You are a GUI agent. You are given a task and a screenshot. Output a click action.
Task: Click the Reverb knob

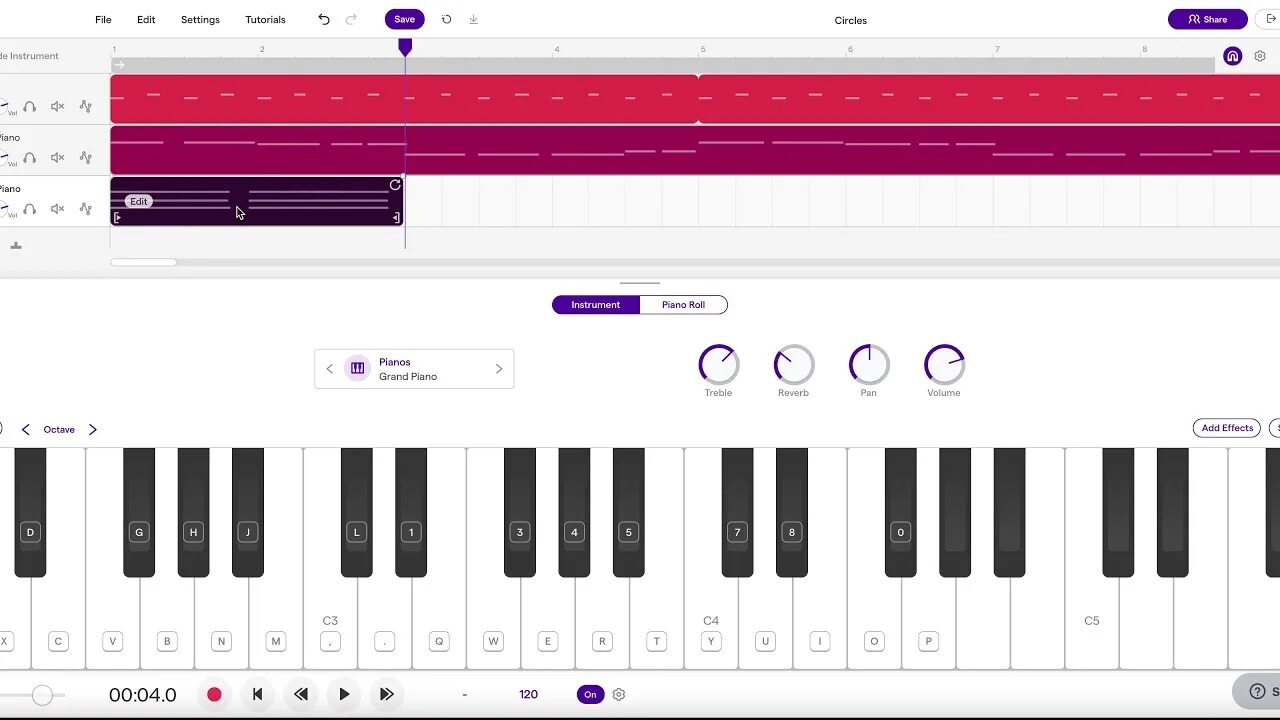tap(794, 365)
